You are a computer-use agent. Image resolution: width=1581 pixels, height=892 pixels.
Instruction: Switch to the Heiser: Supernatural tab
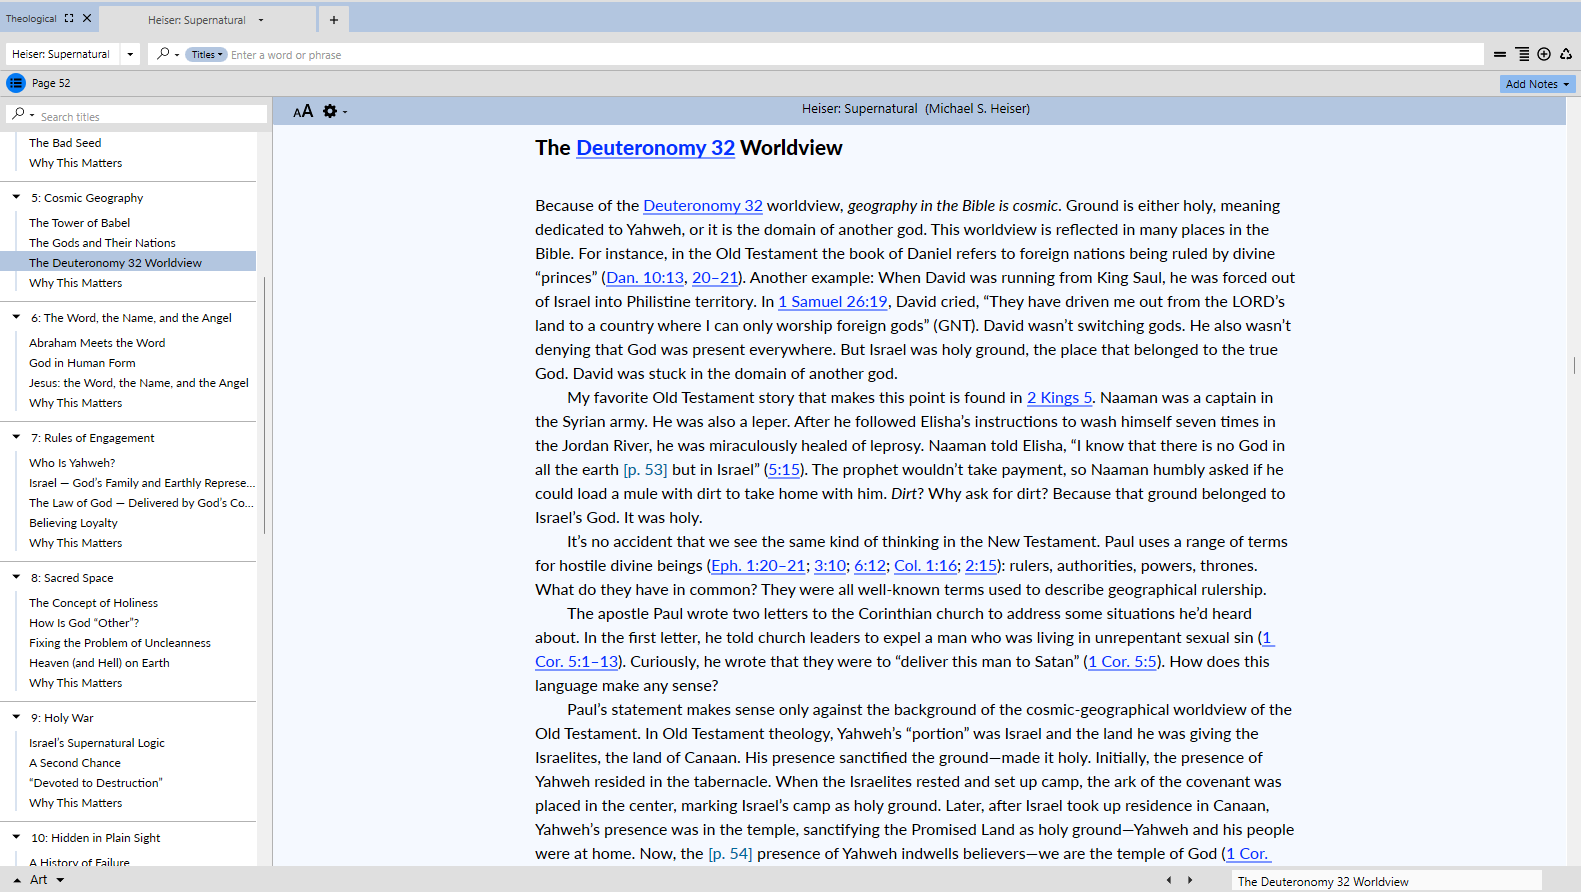pyautogui.click(x=197, y=19)
